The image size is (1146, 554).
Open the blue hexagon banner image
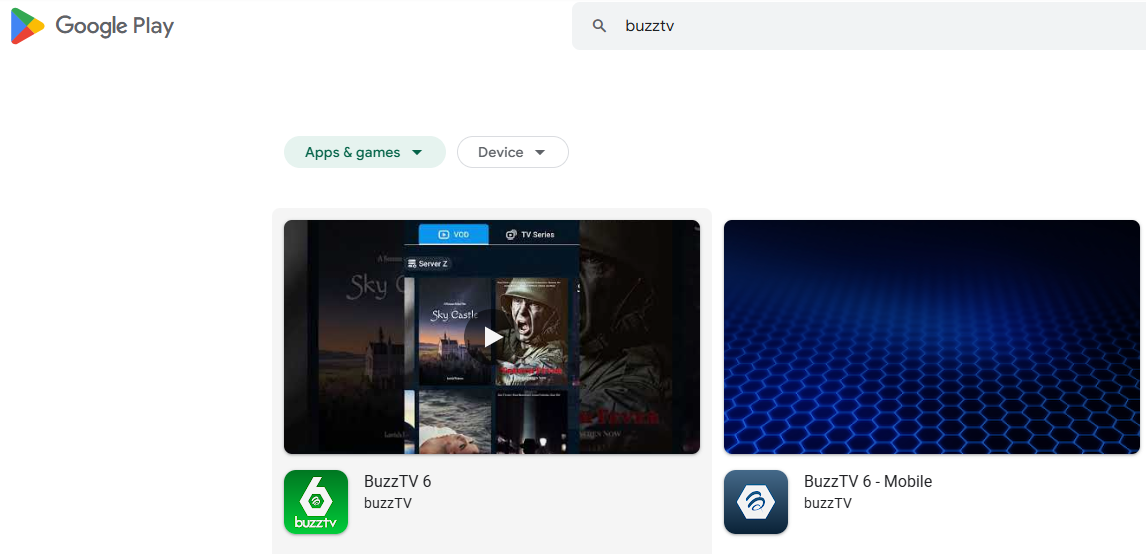pos(931,337)
